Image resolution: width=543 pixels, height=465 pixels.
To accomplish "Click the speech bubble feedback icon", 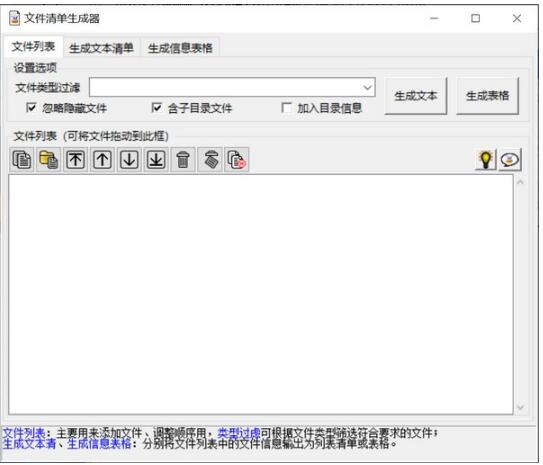I will tap(510, 160).
